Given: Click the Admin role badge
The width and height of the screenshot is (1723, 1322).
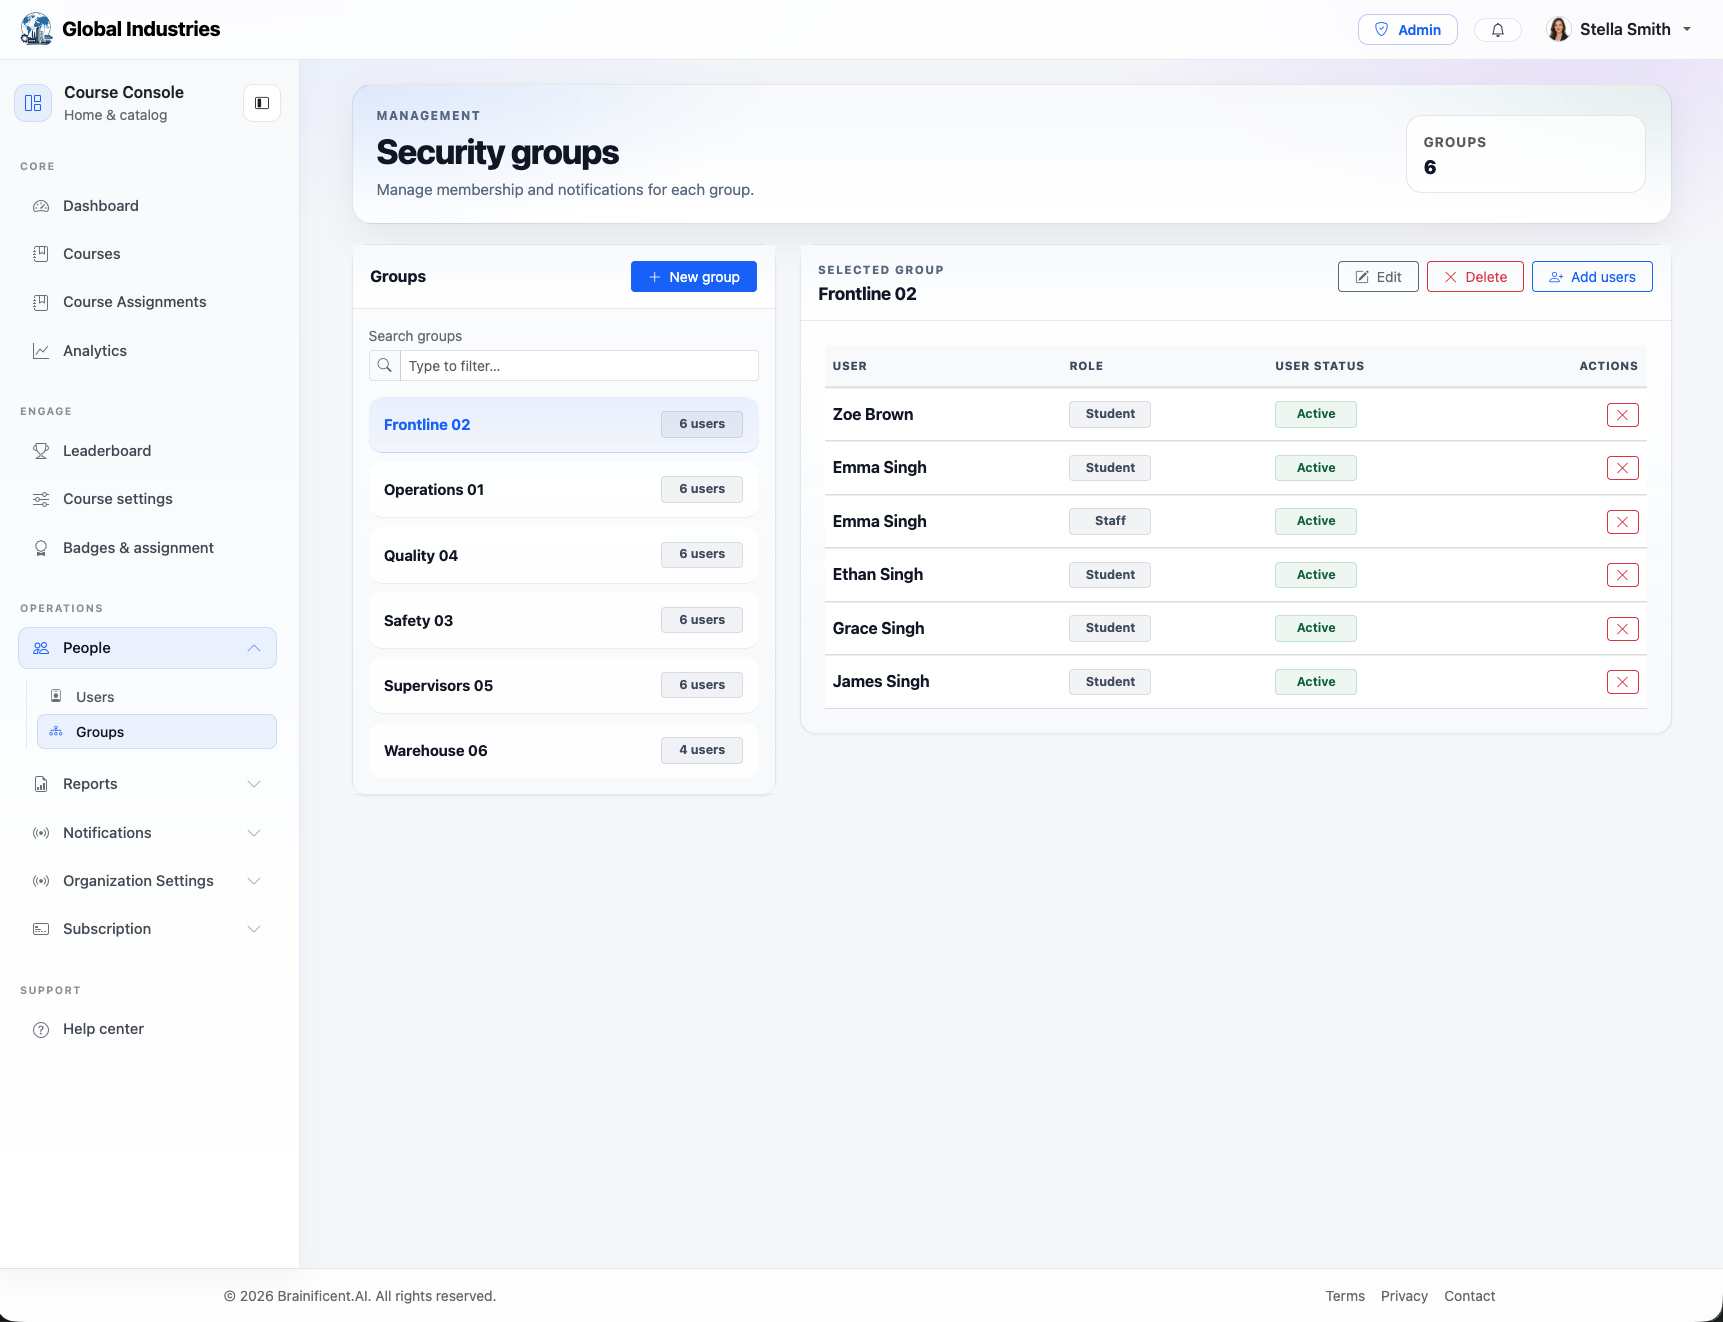Looking at the screenshot, I should [1407, 30].
